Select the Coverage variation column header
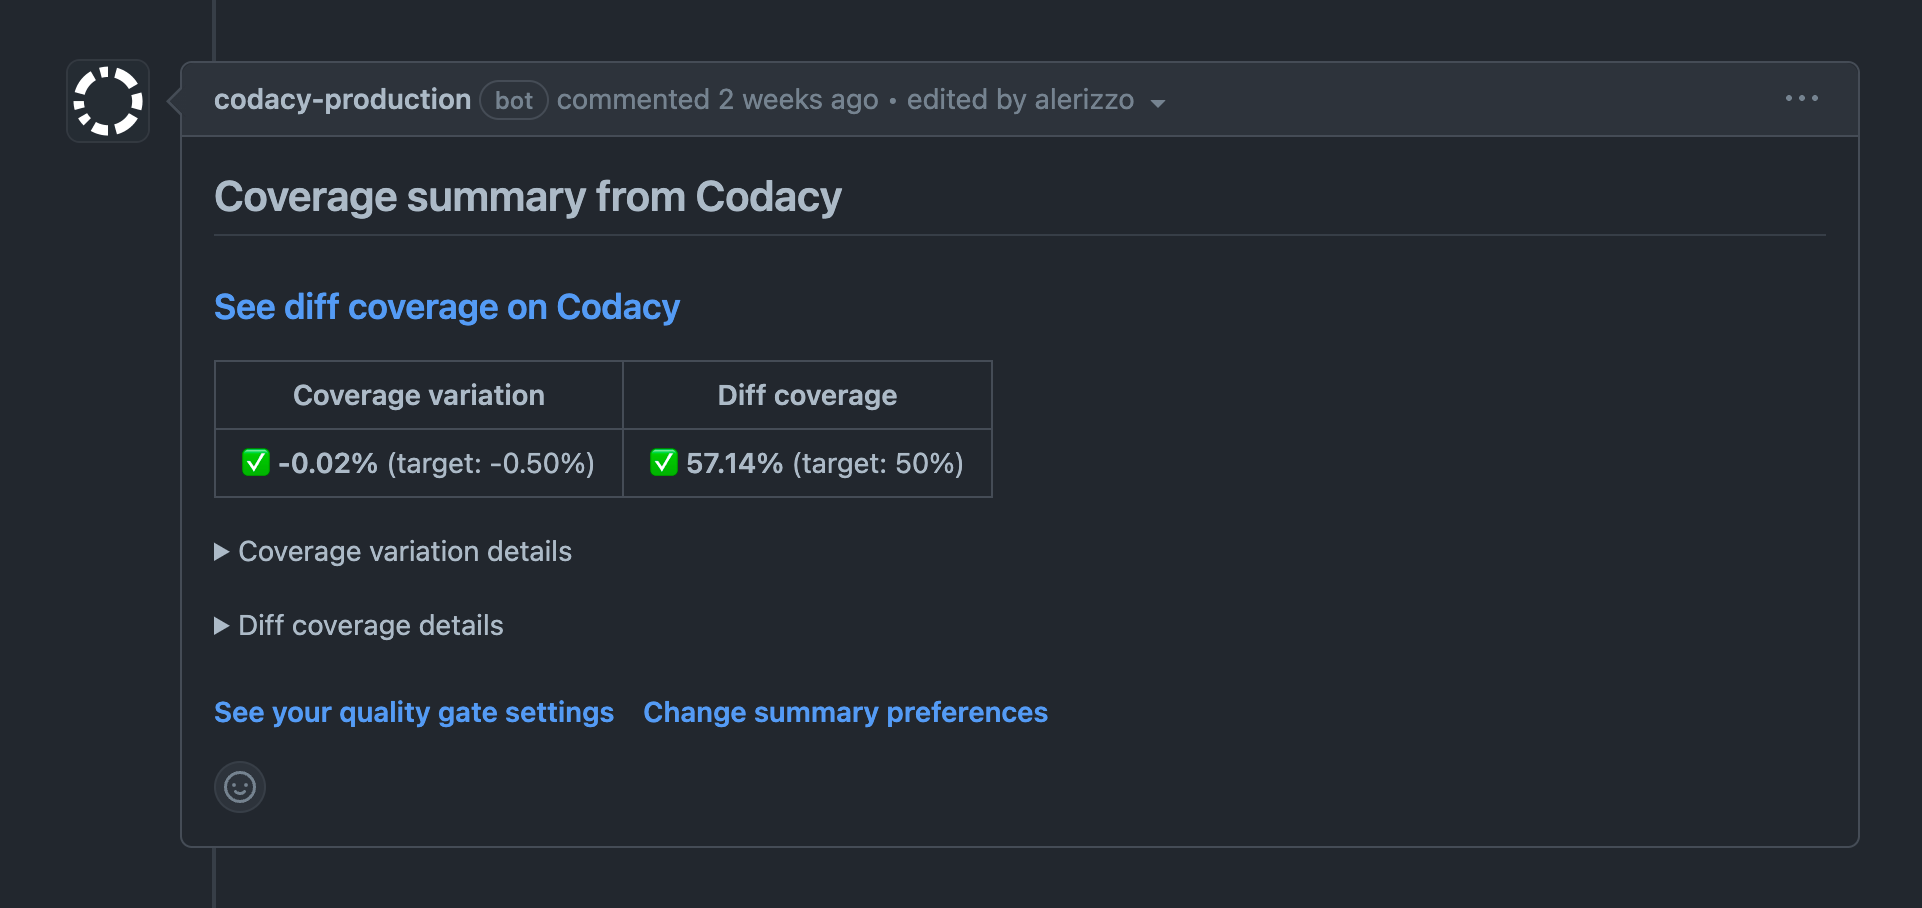1922x908 pixels. [418, 394]
